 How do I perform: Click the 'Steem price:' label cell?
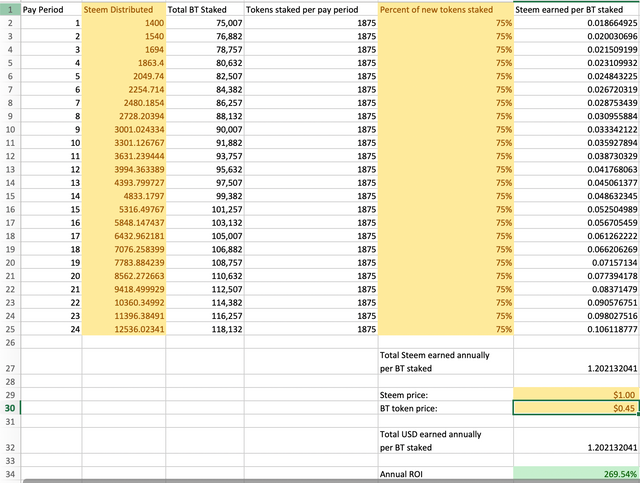[x=446, y=395]
